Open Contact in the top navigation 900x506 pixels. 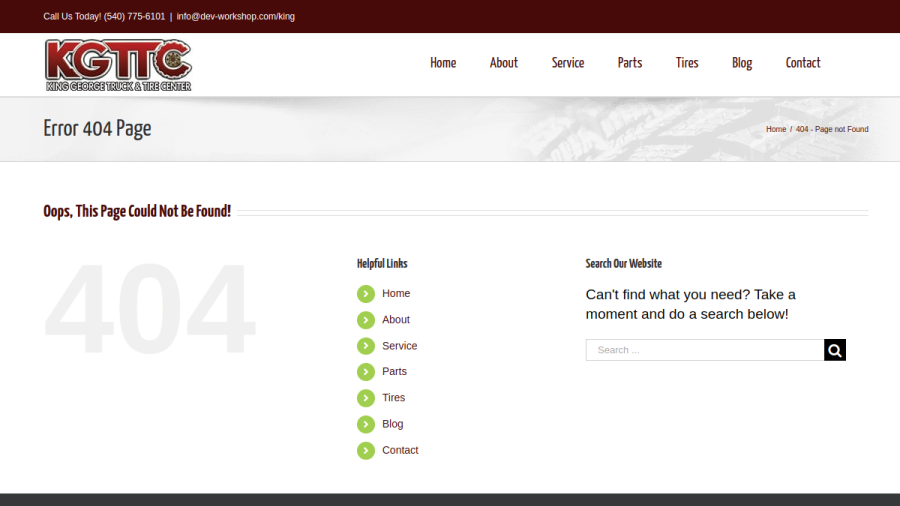[x=803, y=63]
